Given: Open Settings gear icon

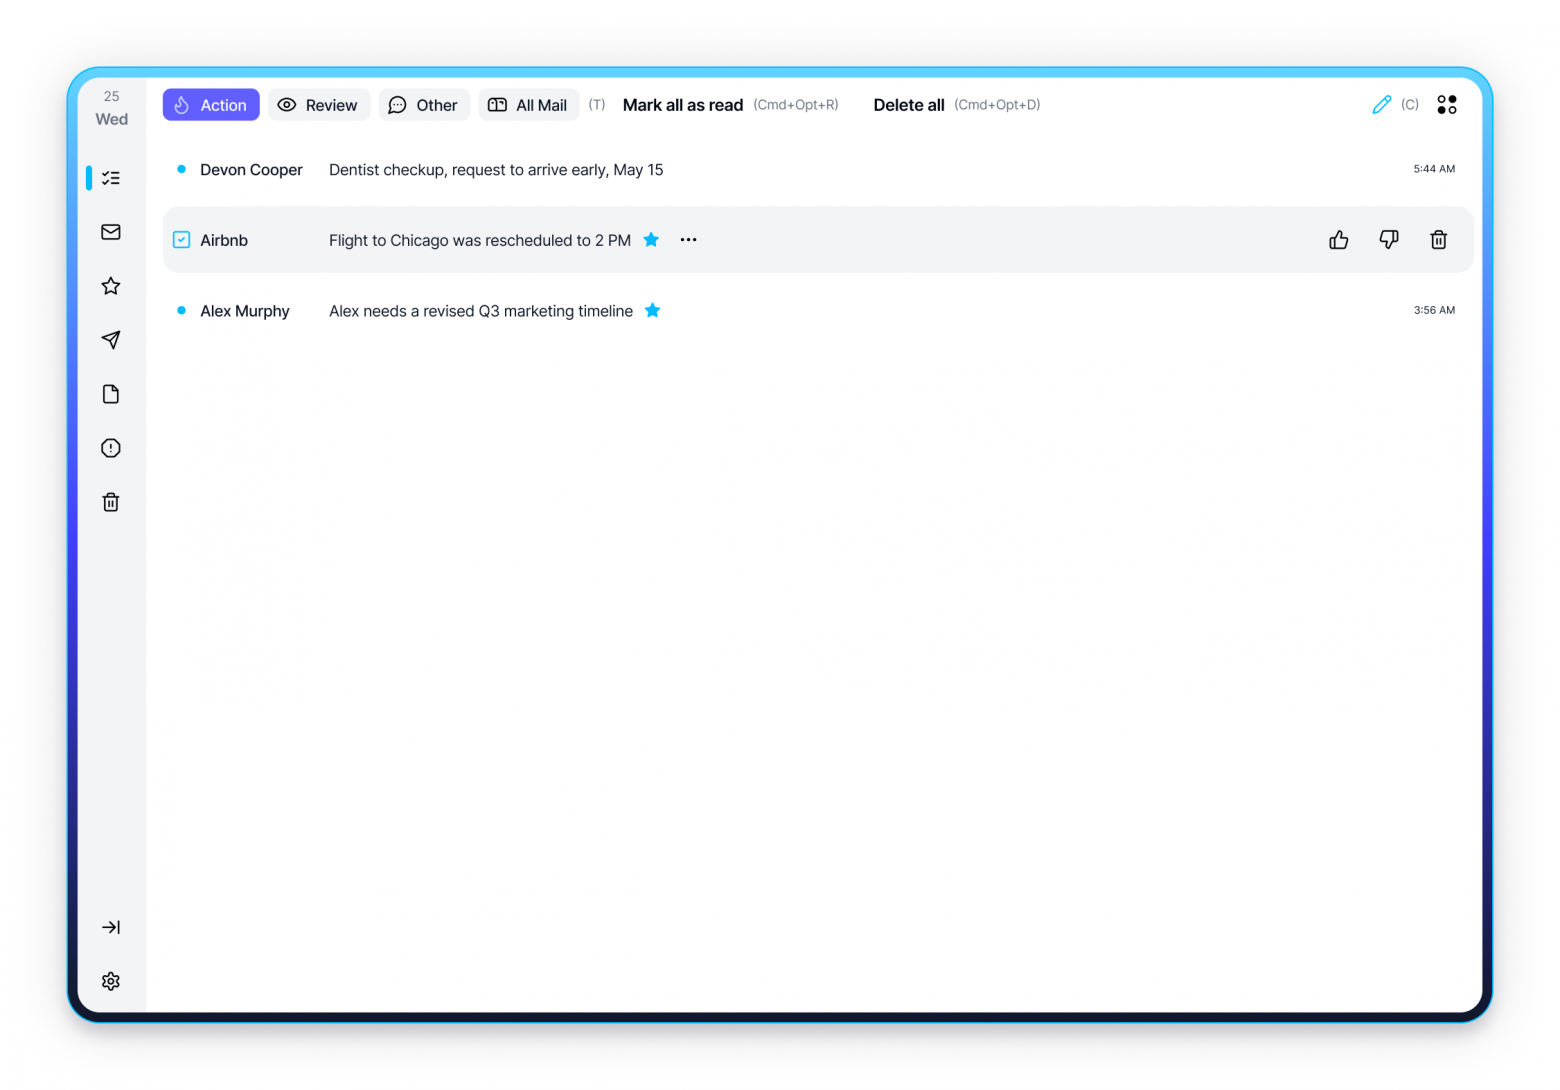Looking at the screenshot, I should 111,981.
